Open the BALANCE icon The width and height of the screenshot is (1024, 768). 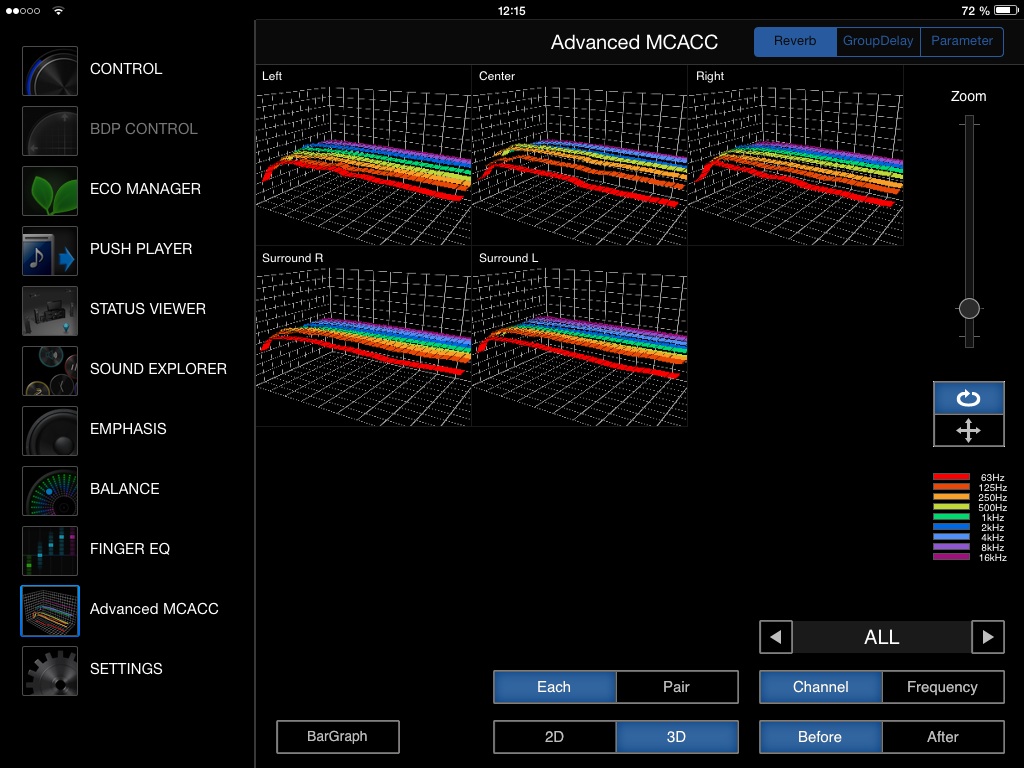pos(50,490)
